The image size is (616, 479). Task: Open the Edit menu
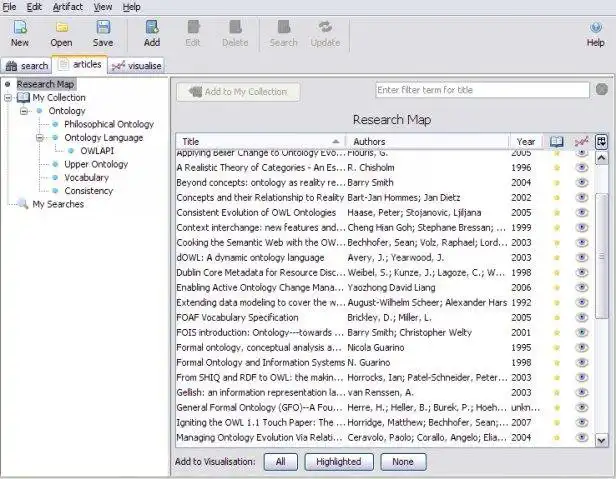pos(34,7)
